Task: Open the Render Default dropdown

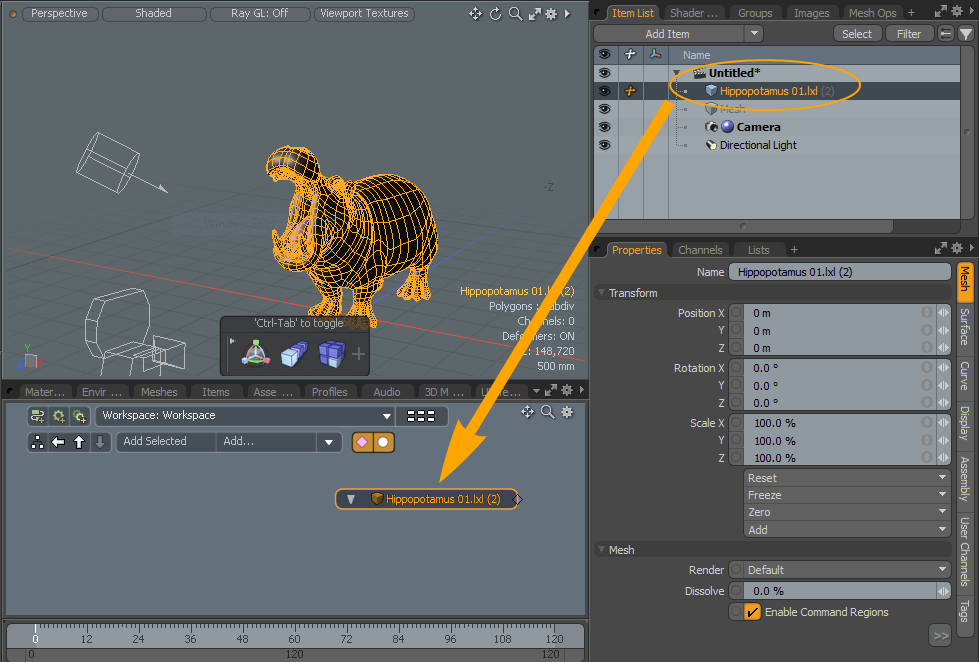Action: (846, 570)
